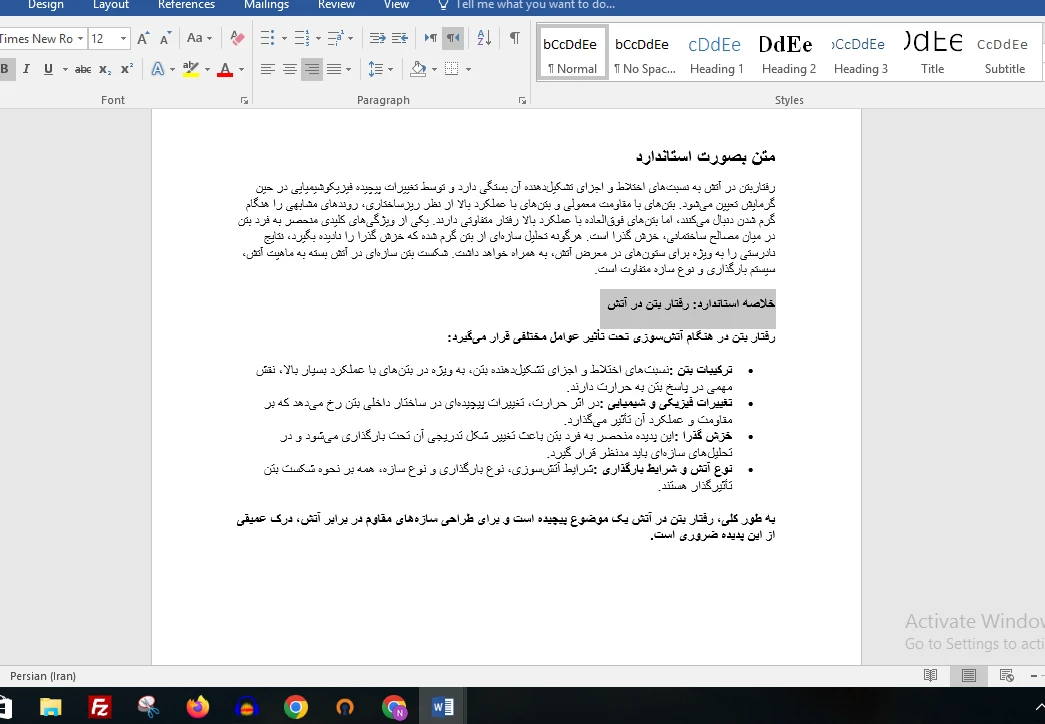Click the Clear All Formatting eraser icon
The image size is (1045, 724).
237,39
